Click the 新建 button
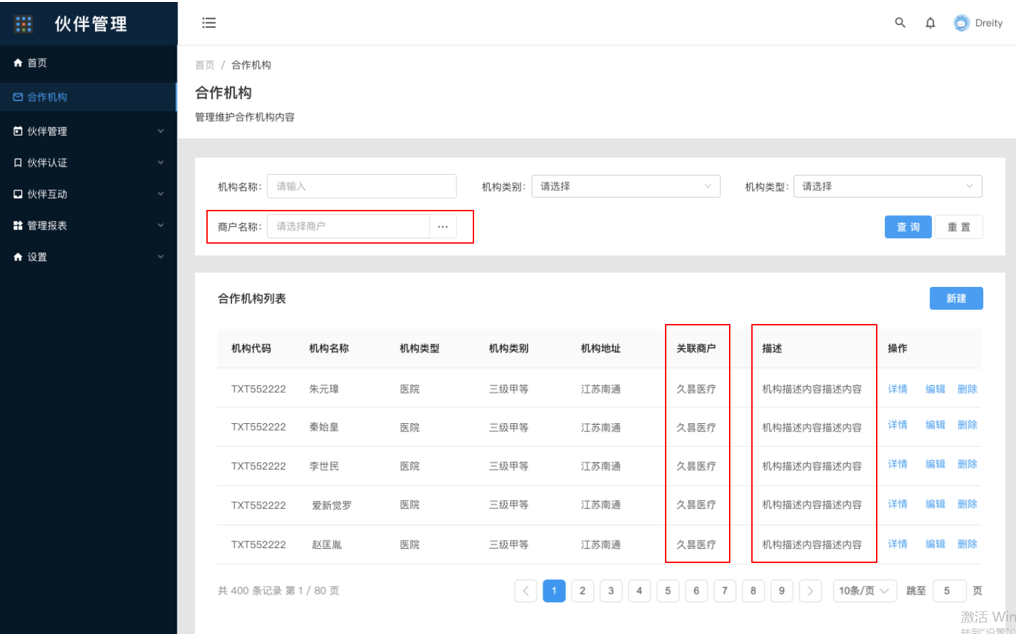The image size is (1016, 634). (x=956, y=298)
